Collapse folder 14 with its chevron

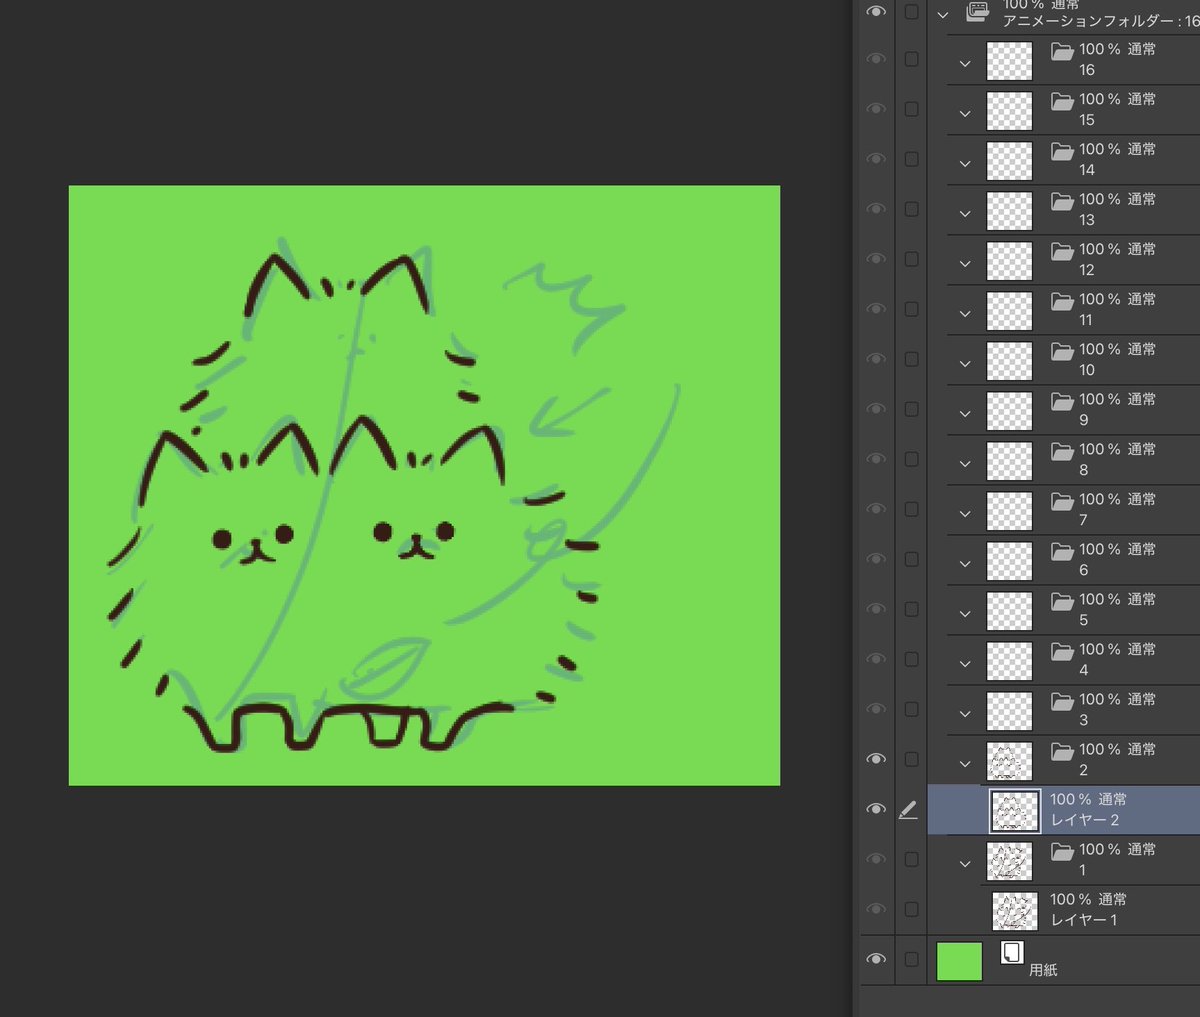click(965, 164)
